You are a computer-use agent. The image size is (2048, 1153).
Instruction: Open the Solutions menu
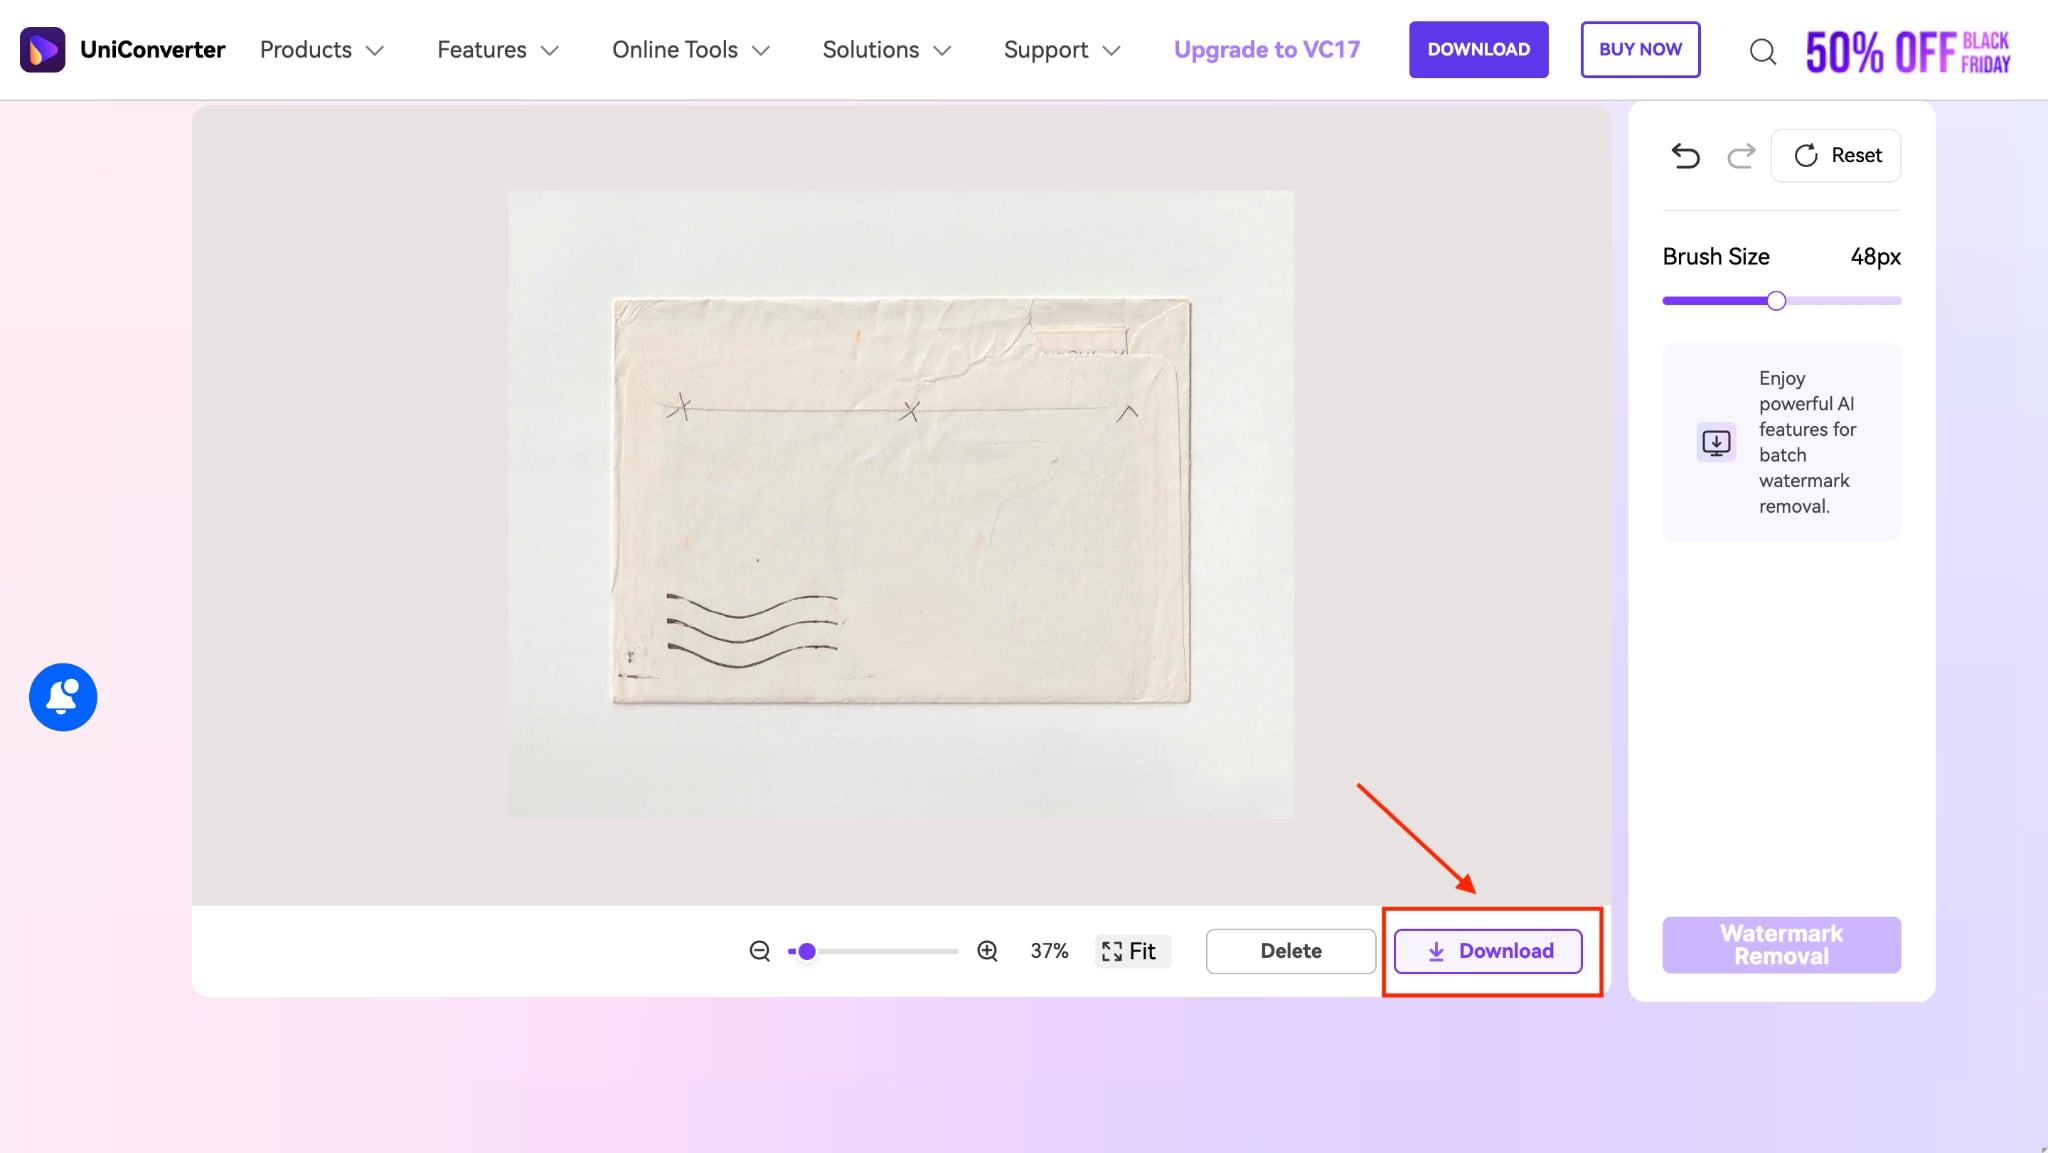click(x=886, y=50)
